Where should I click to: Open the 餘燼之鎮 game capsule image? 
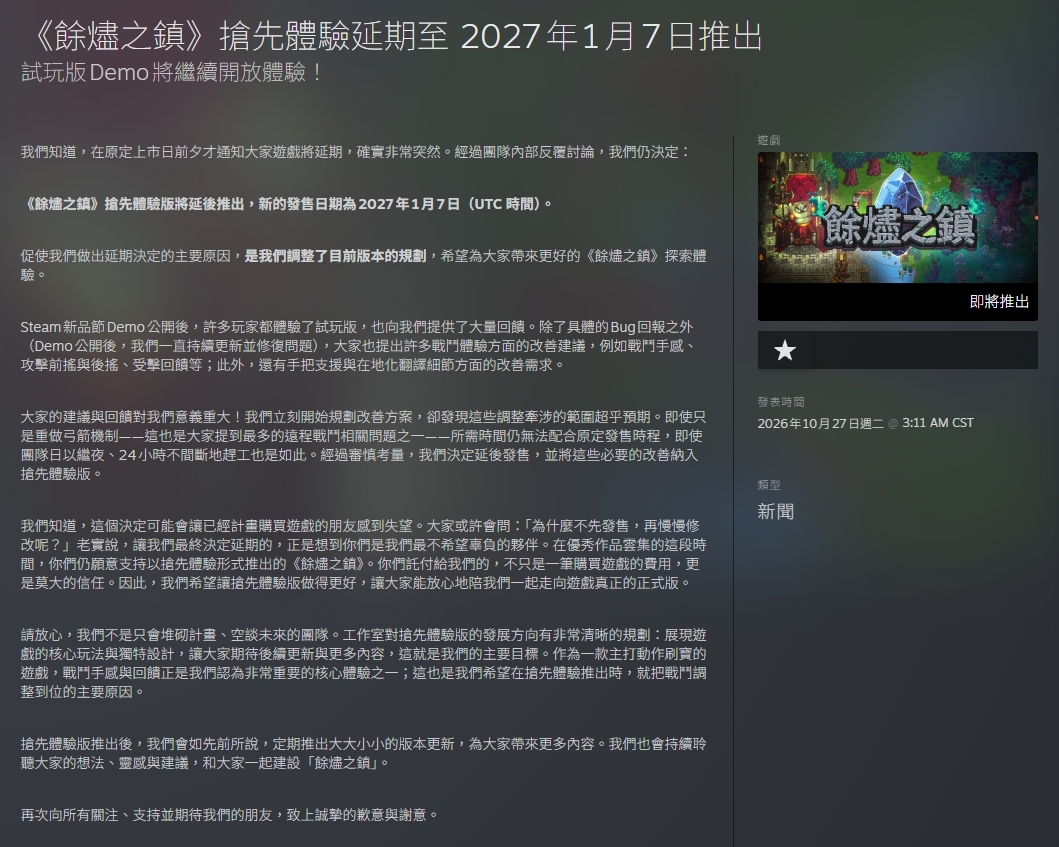(898, 217)
